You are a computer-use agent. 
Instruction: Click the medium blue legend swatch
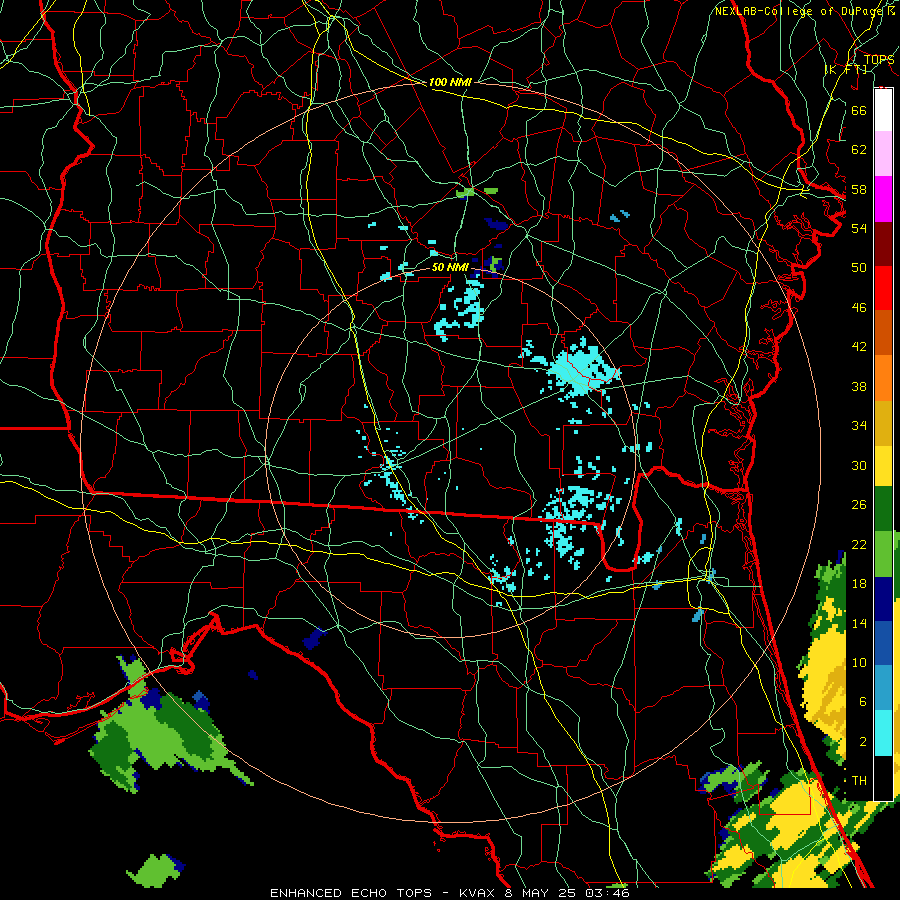[x=883, y=643]
